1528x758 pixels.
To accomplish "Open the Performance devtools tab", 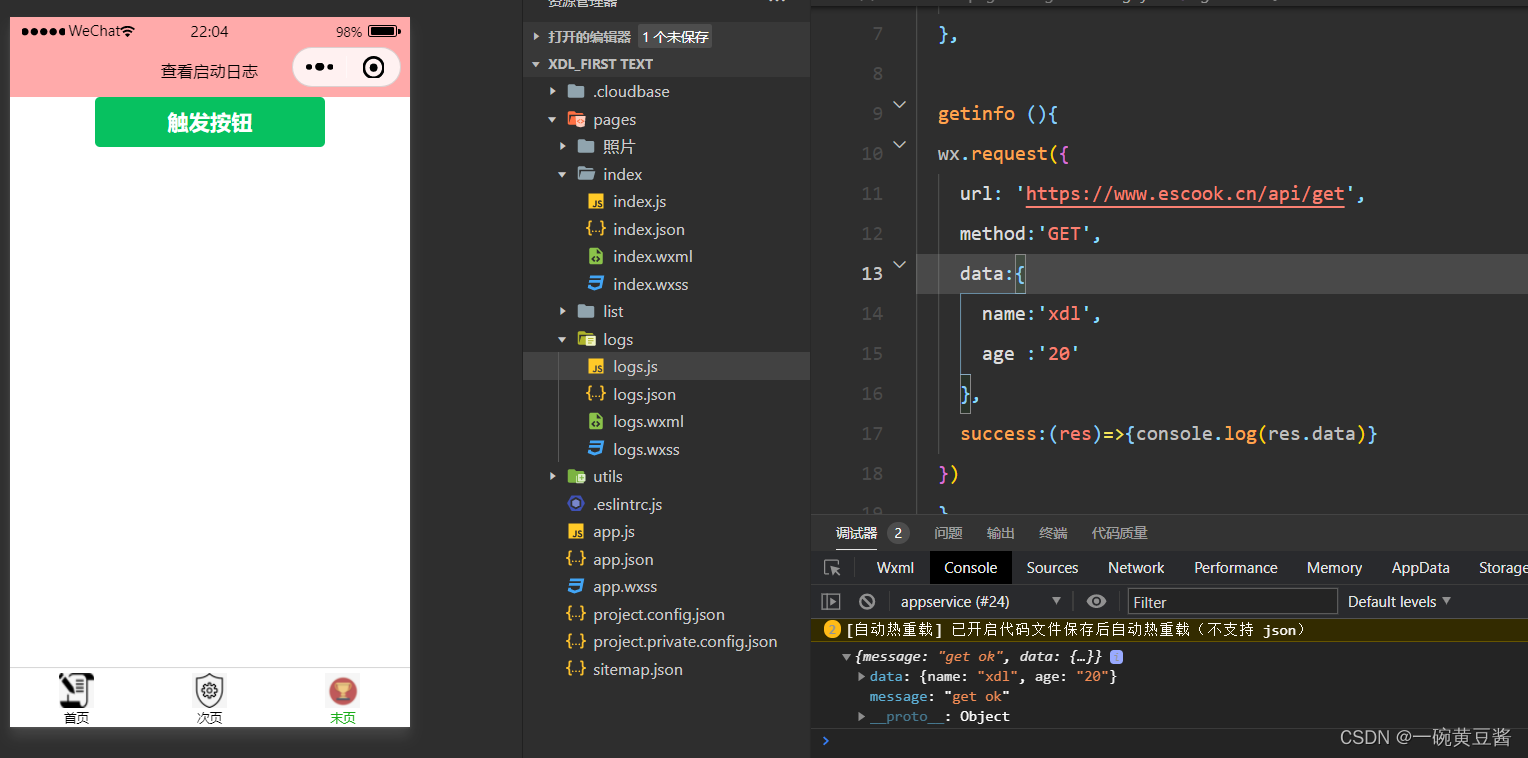I will pyautogui.click(x=1236, y=567).
